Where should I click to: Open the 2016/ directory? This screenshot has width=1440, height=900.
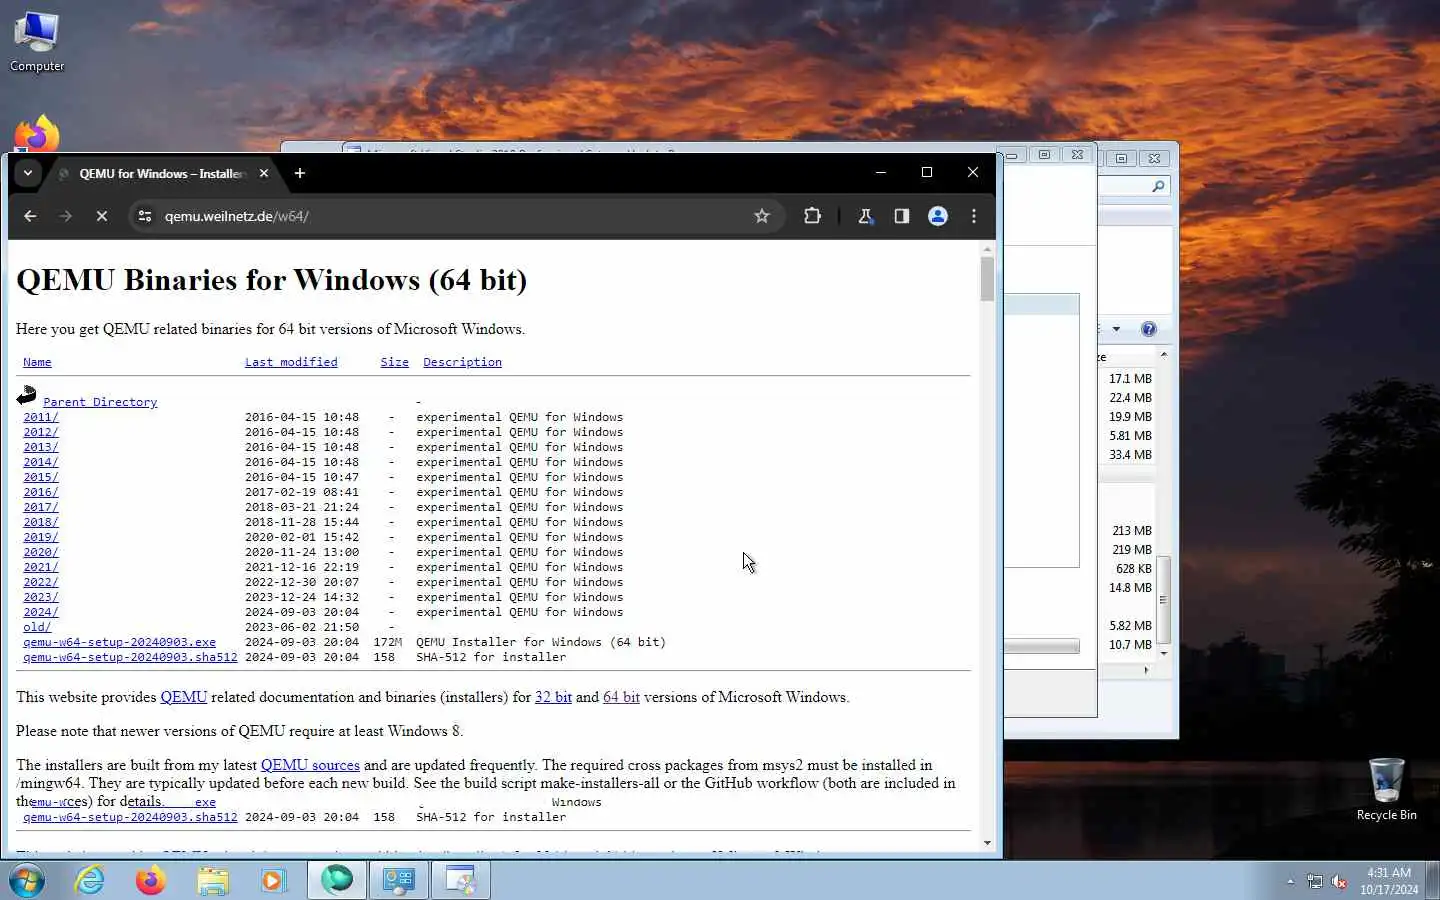click(41, 492)
